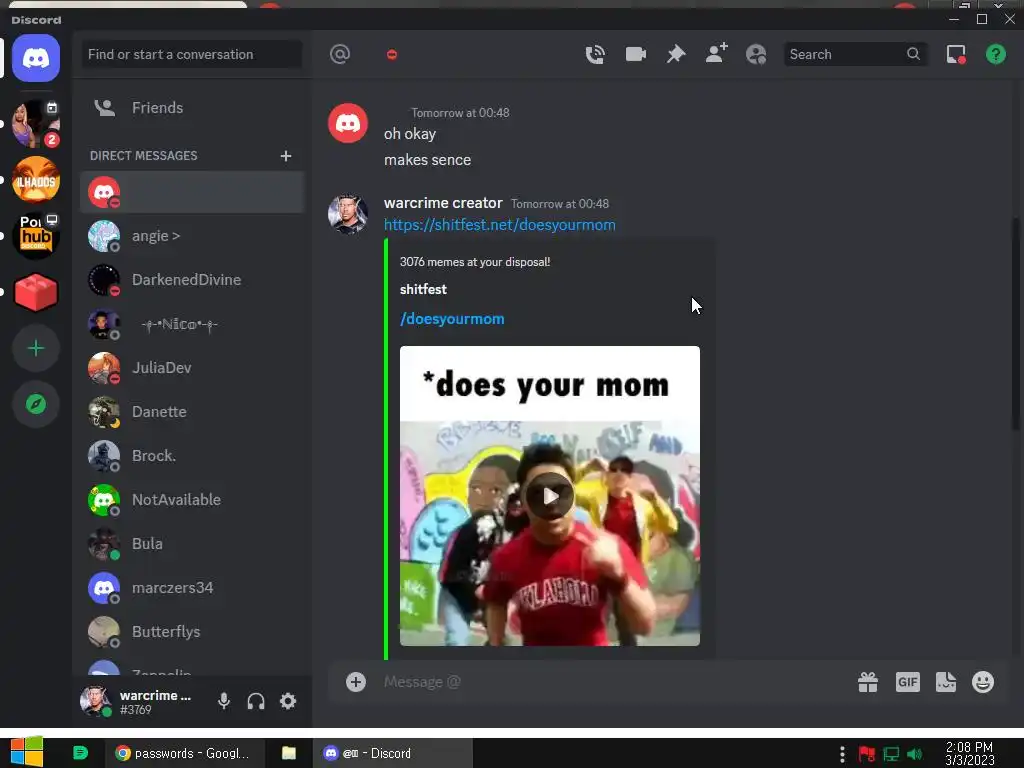Add a server with the plus icon
The width and height of the screenshot is (1024, 768).
pos(36,348)
